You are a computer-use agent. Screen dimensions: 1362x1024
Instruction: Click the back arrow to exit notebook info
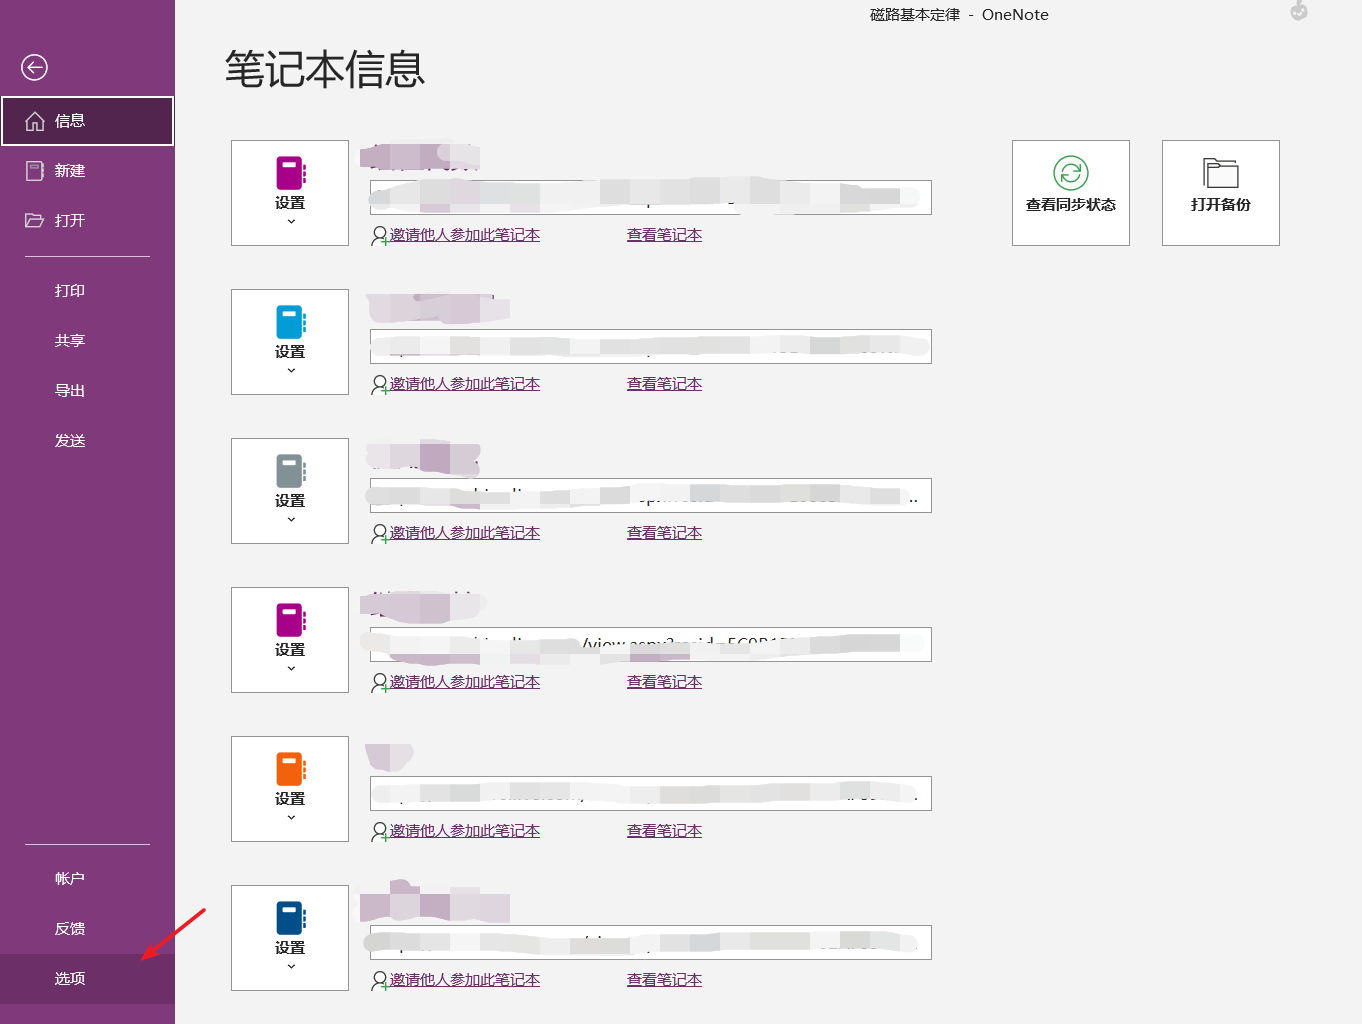click(x=34, y=68)
